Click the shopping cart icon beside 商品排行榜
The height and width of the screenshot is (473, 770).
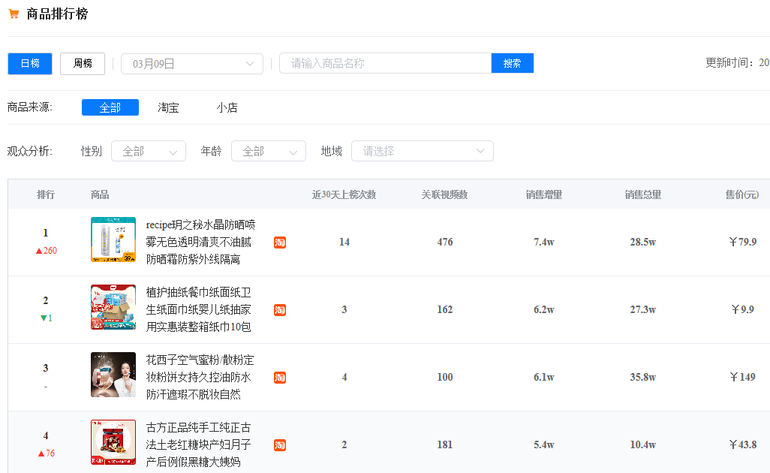13,13
